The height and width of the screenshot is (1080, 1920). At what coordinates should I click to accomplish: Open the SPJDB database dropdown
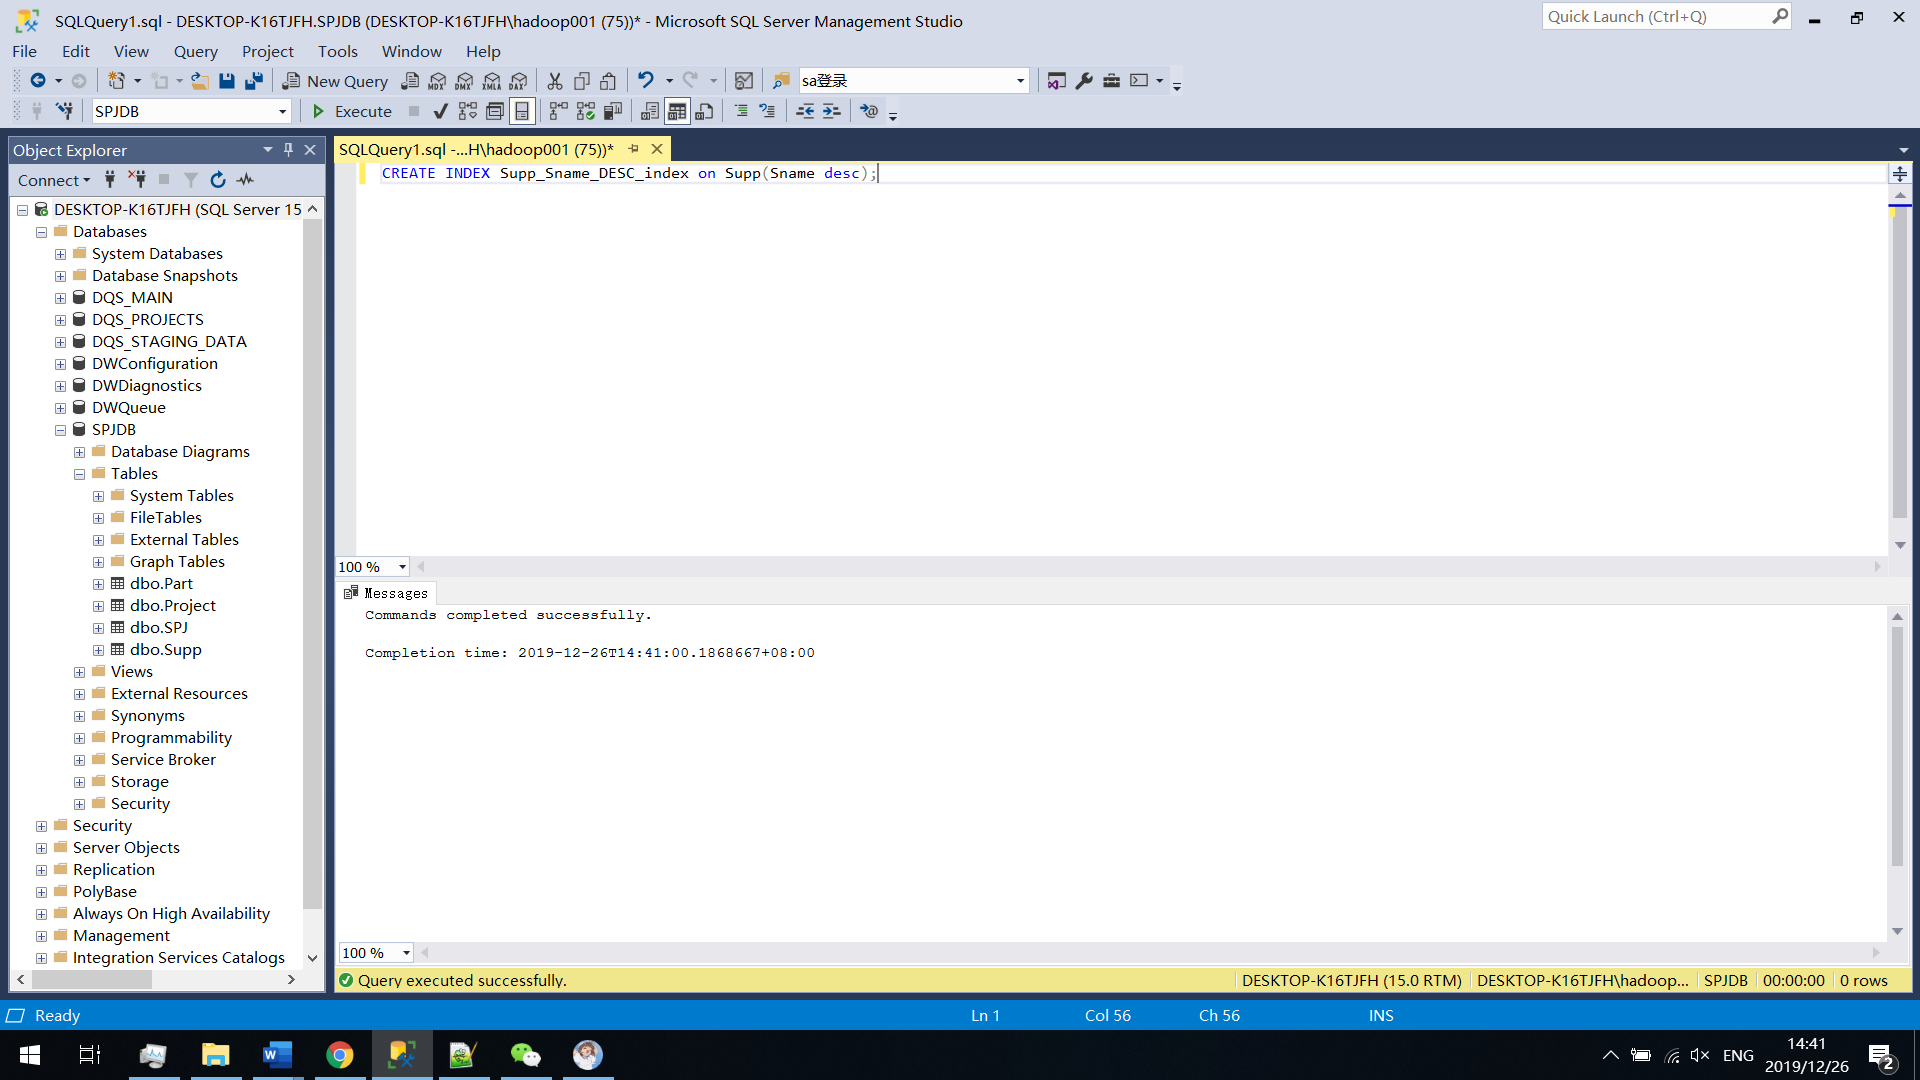tap(282, 111)
